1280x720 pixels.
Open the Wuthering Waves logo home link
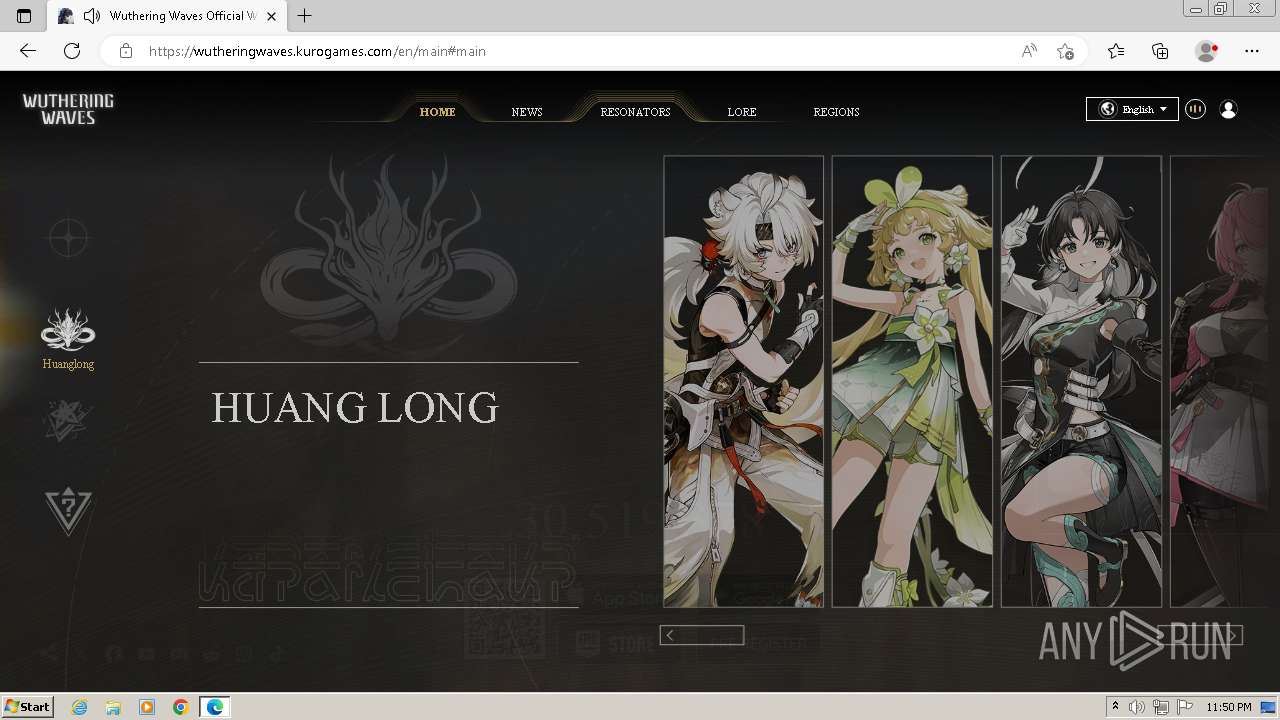pos(68,109)
